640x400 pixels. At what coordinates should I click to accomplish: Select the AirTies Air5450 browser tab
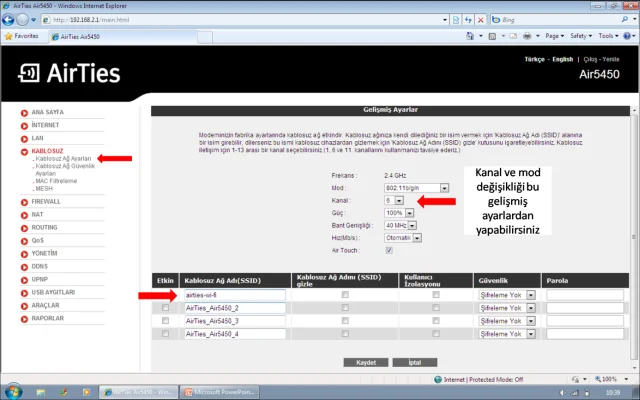coord(122,36)
